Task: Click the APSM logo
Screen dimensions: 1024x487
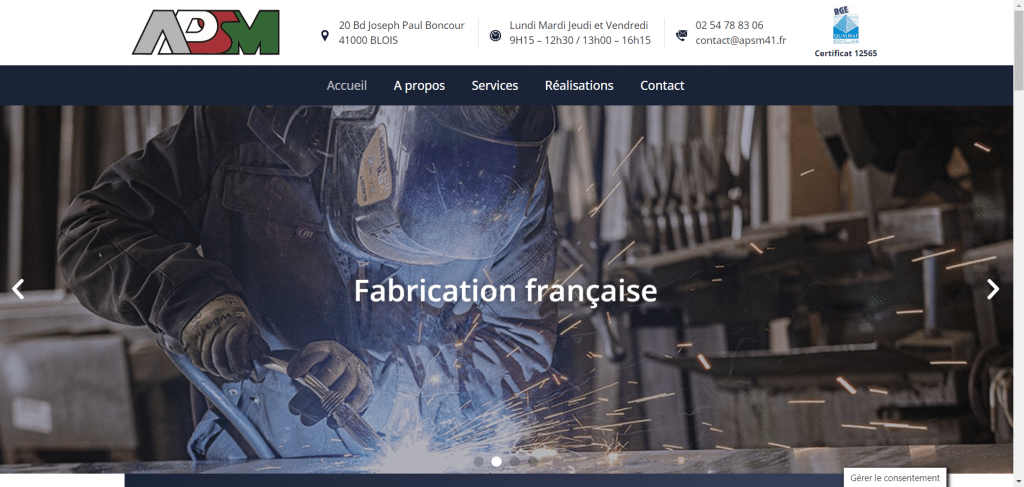Action: (x=206, y=32)
